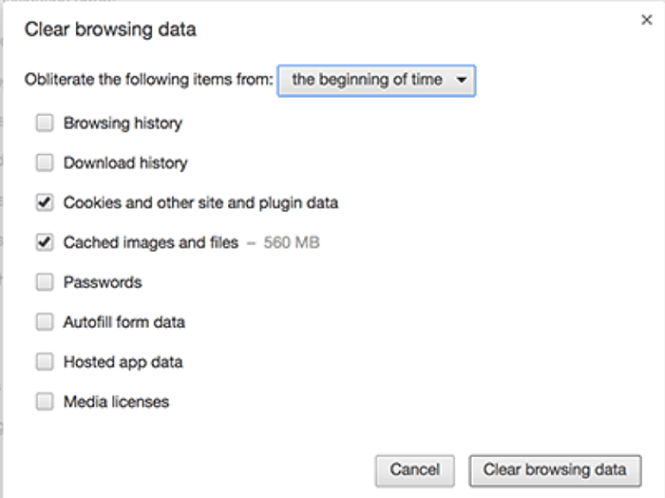Close the dialog with the X icon

click(x=646, y=20)
